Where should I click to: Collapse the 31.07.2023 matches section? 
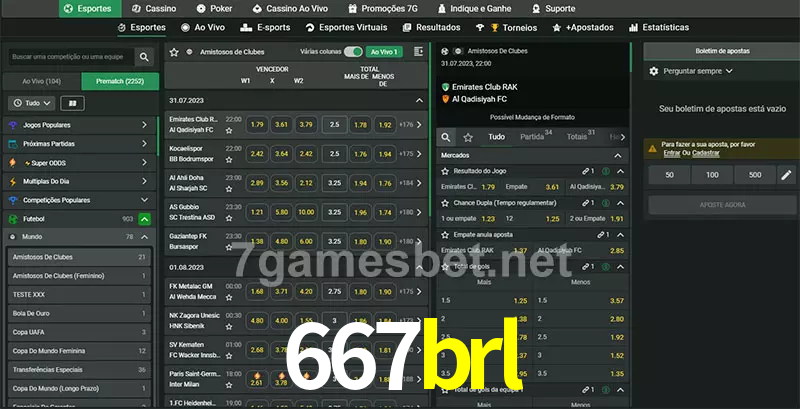point(419,100)
